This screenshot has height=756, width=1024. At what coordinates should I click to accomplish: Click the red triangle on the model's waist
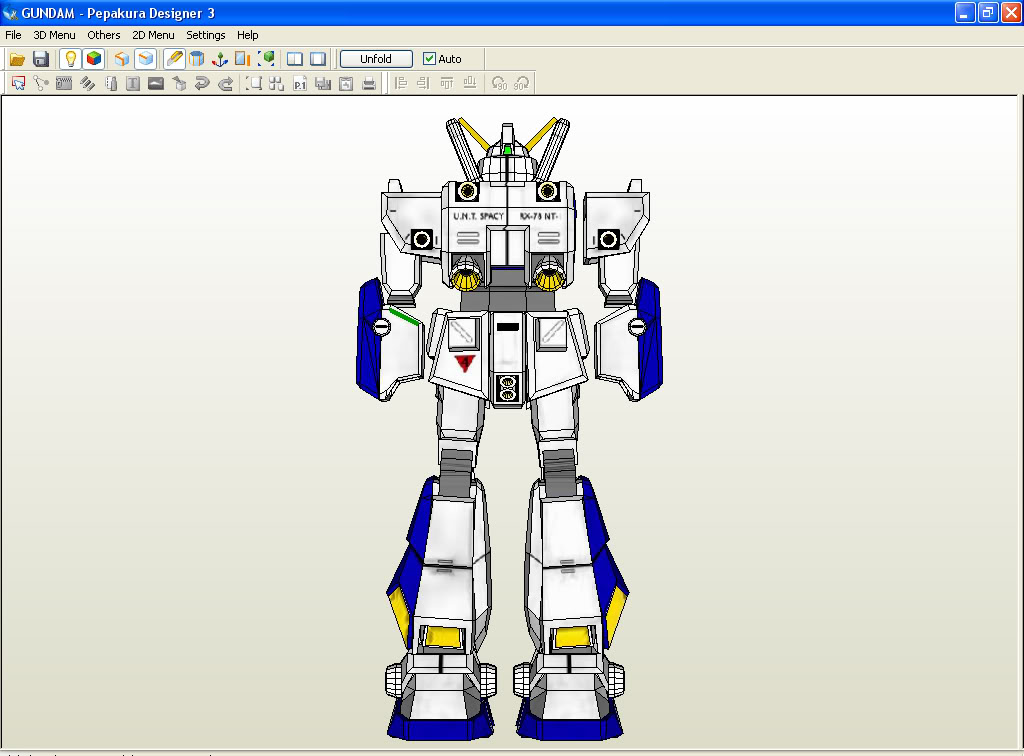coord(464,363)
